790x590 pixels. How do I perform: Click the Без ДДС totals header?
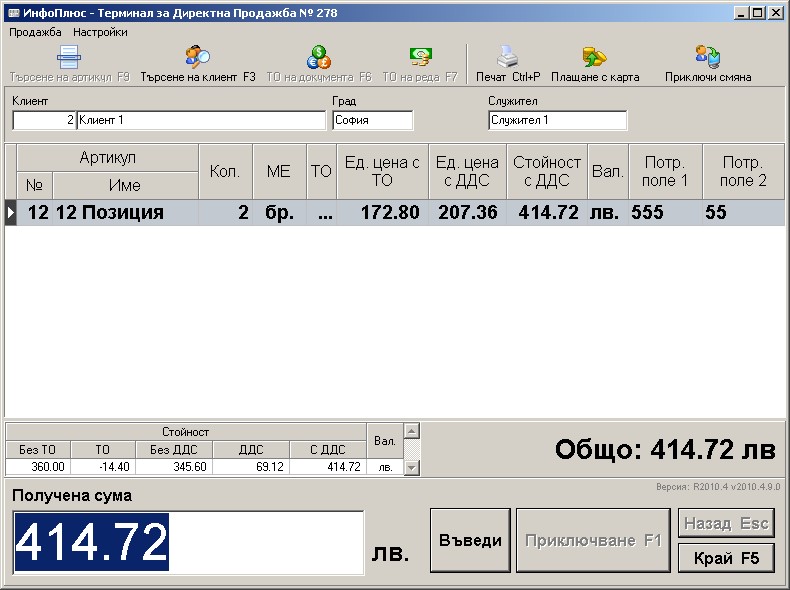pos(174,449)
